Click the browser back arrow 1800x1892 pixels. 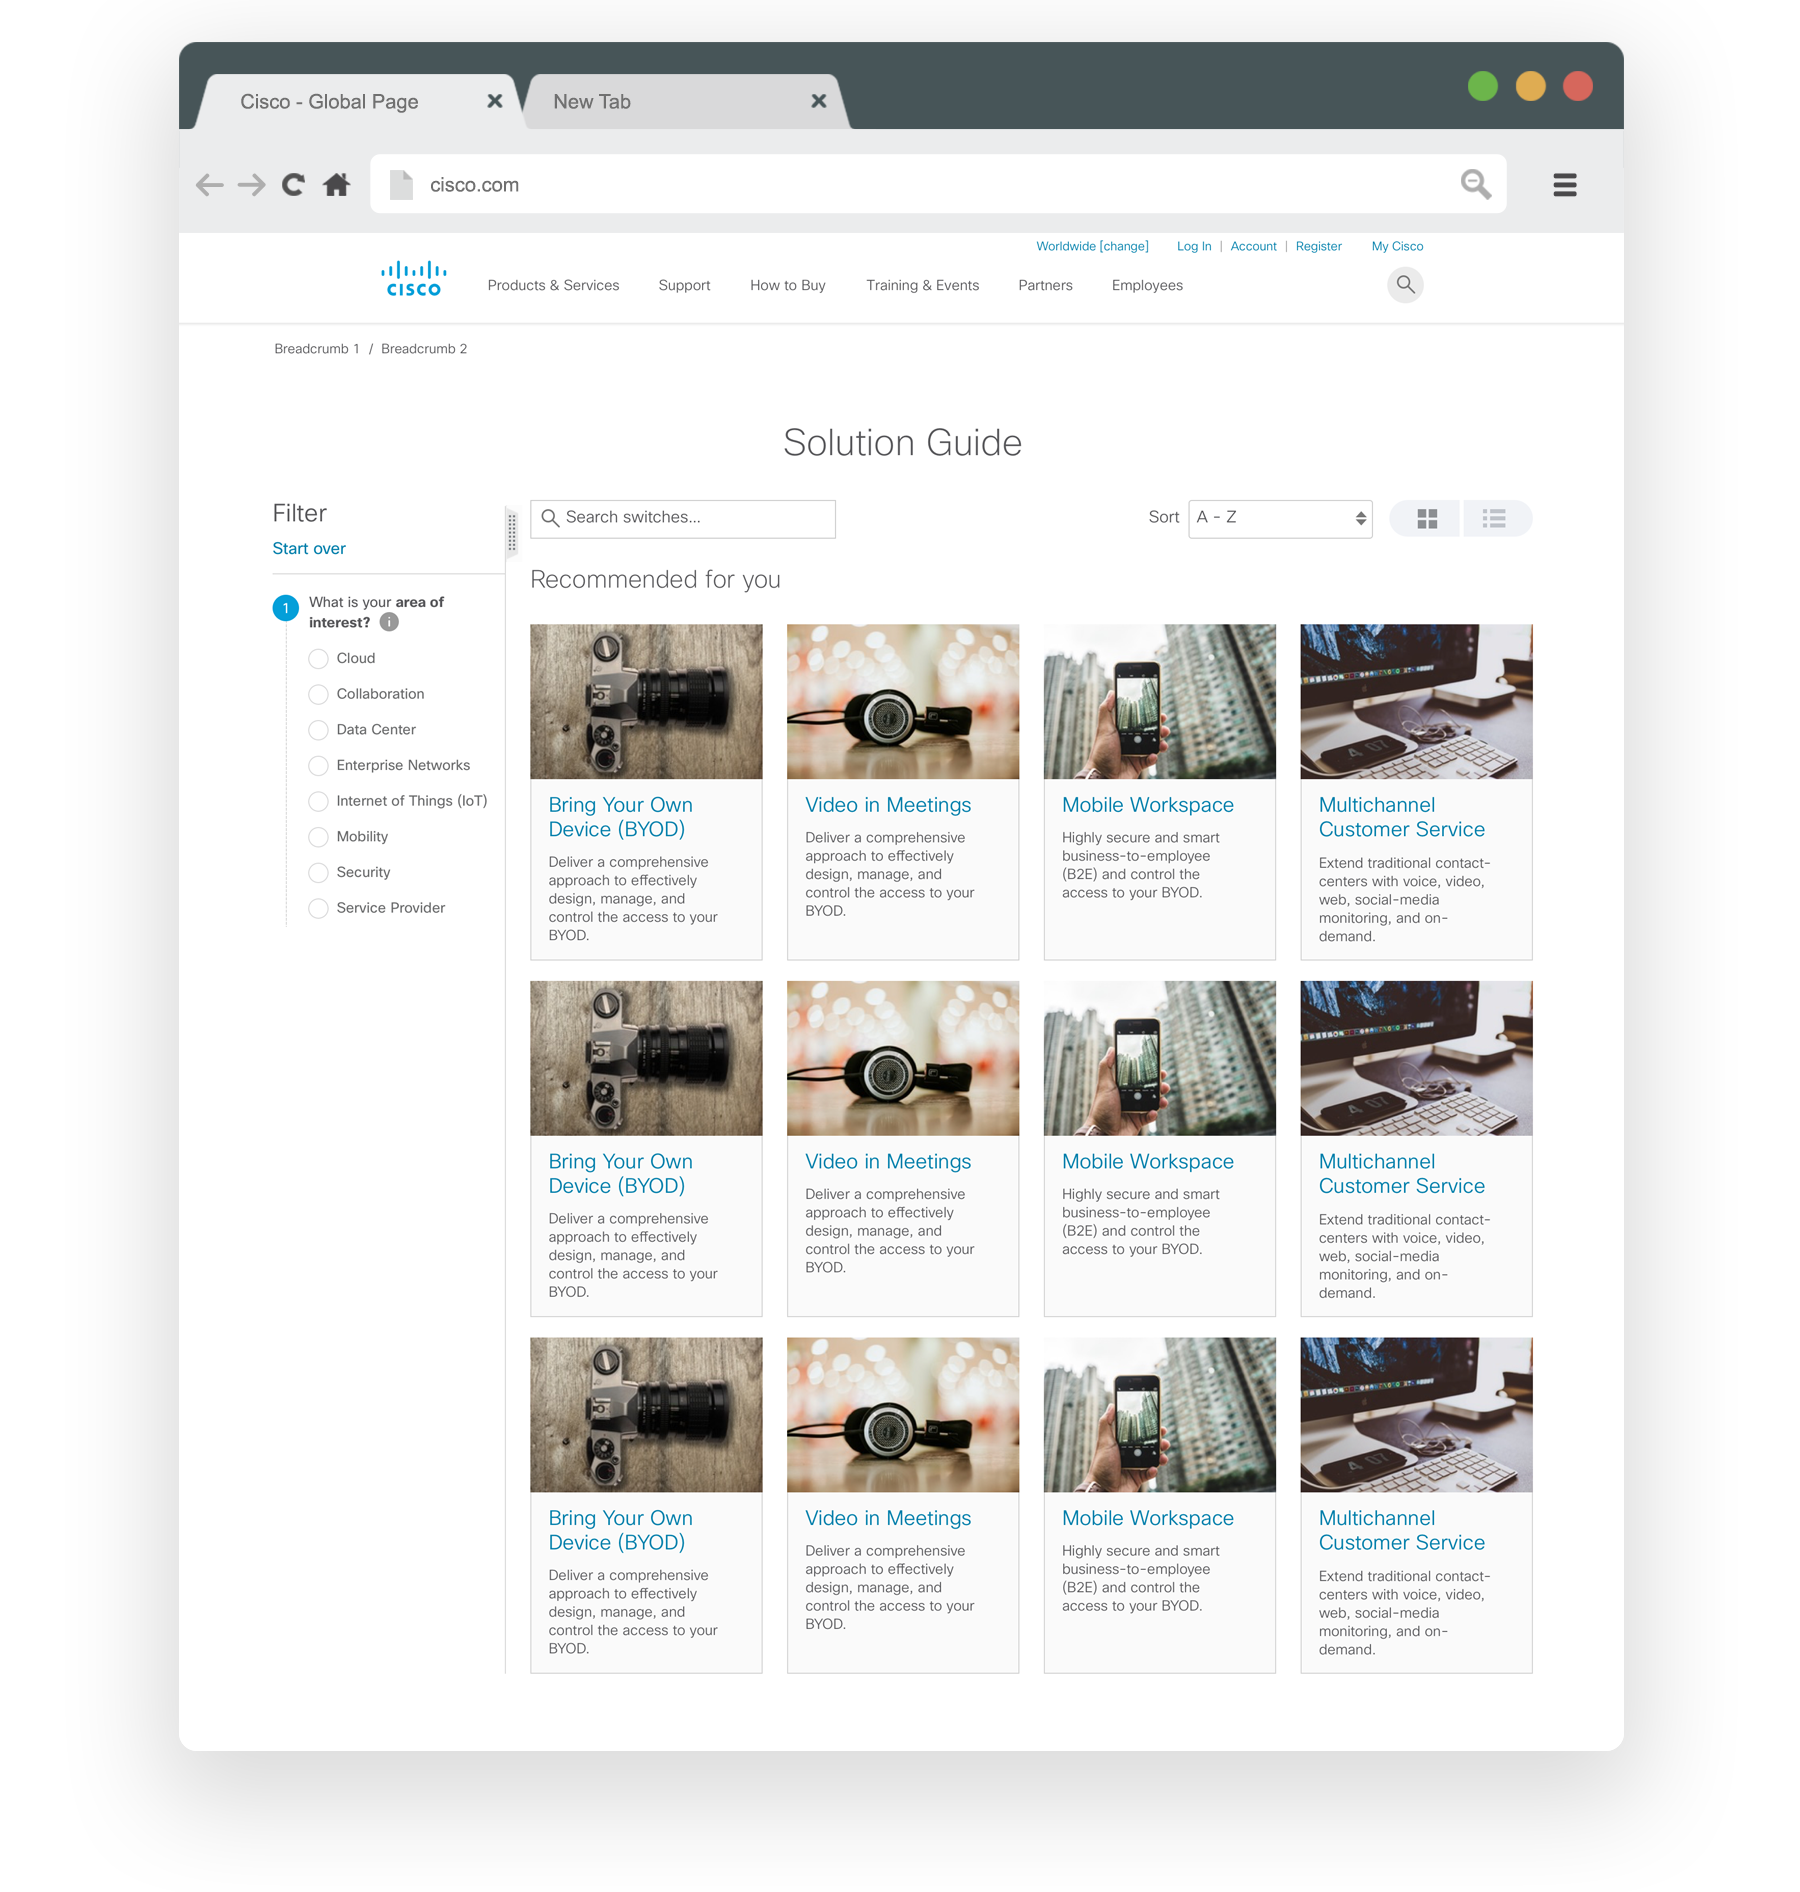point(209,185)
